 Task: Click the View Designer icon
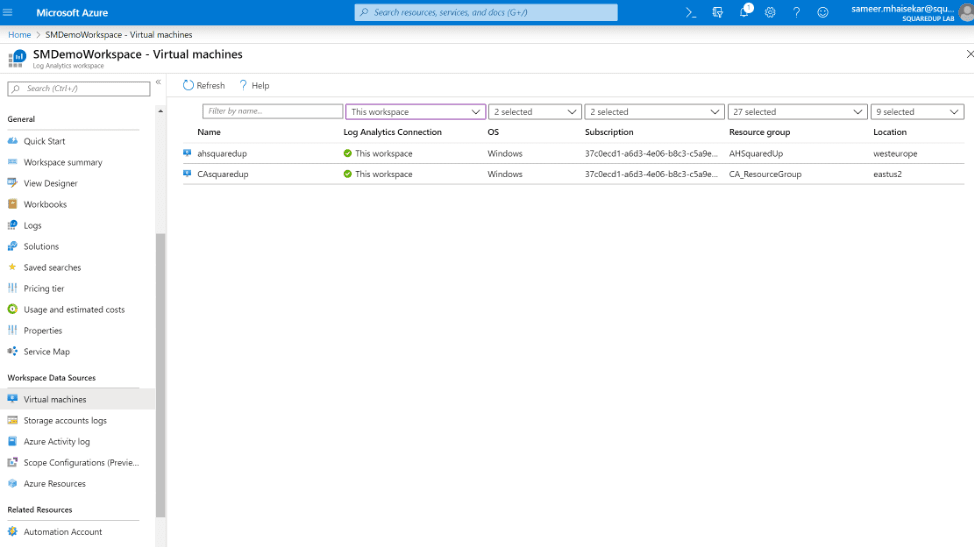coord(12,183)
